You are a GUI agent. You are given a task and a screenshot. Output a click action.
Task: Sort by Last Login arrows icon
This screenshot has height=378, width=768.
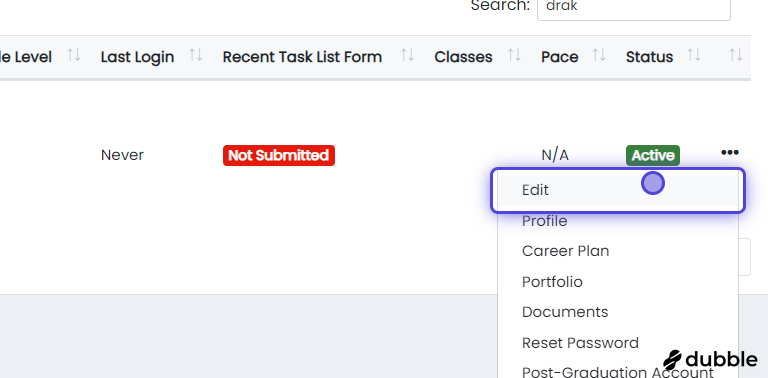[196, 55]
